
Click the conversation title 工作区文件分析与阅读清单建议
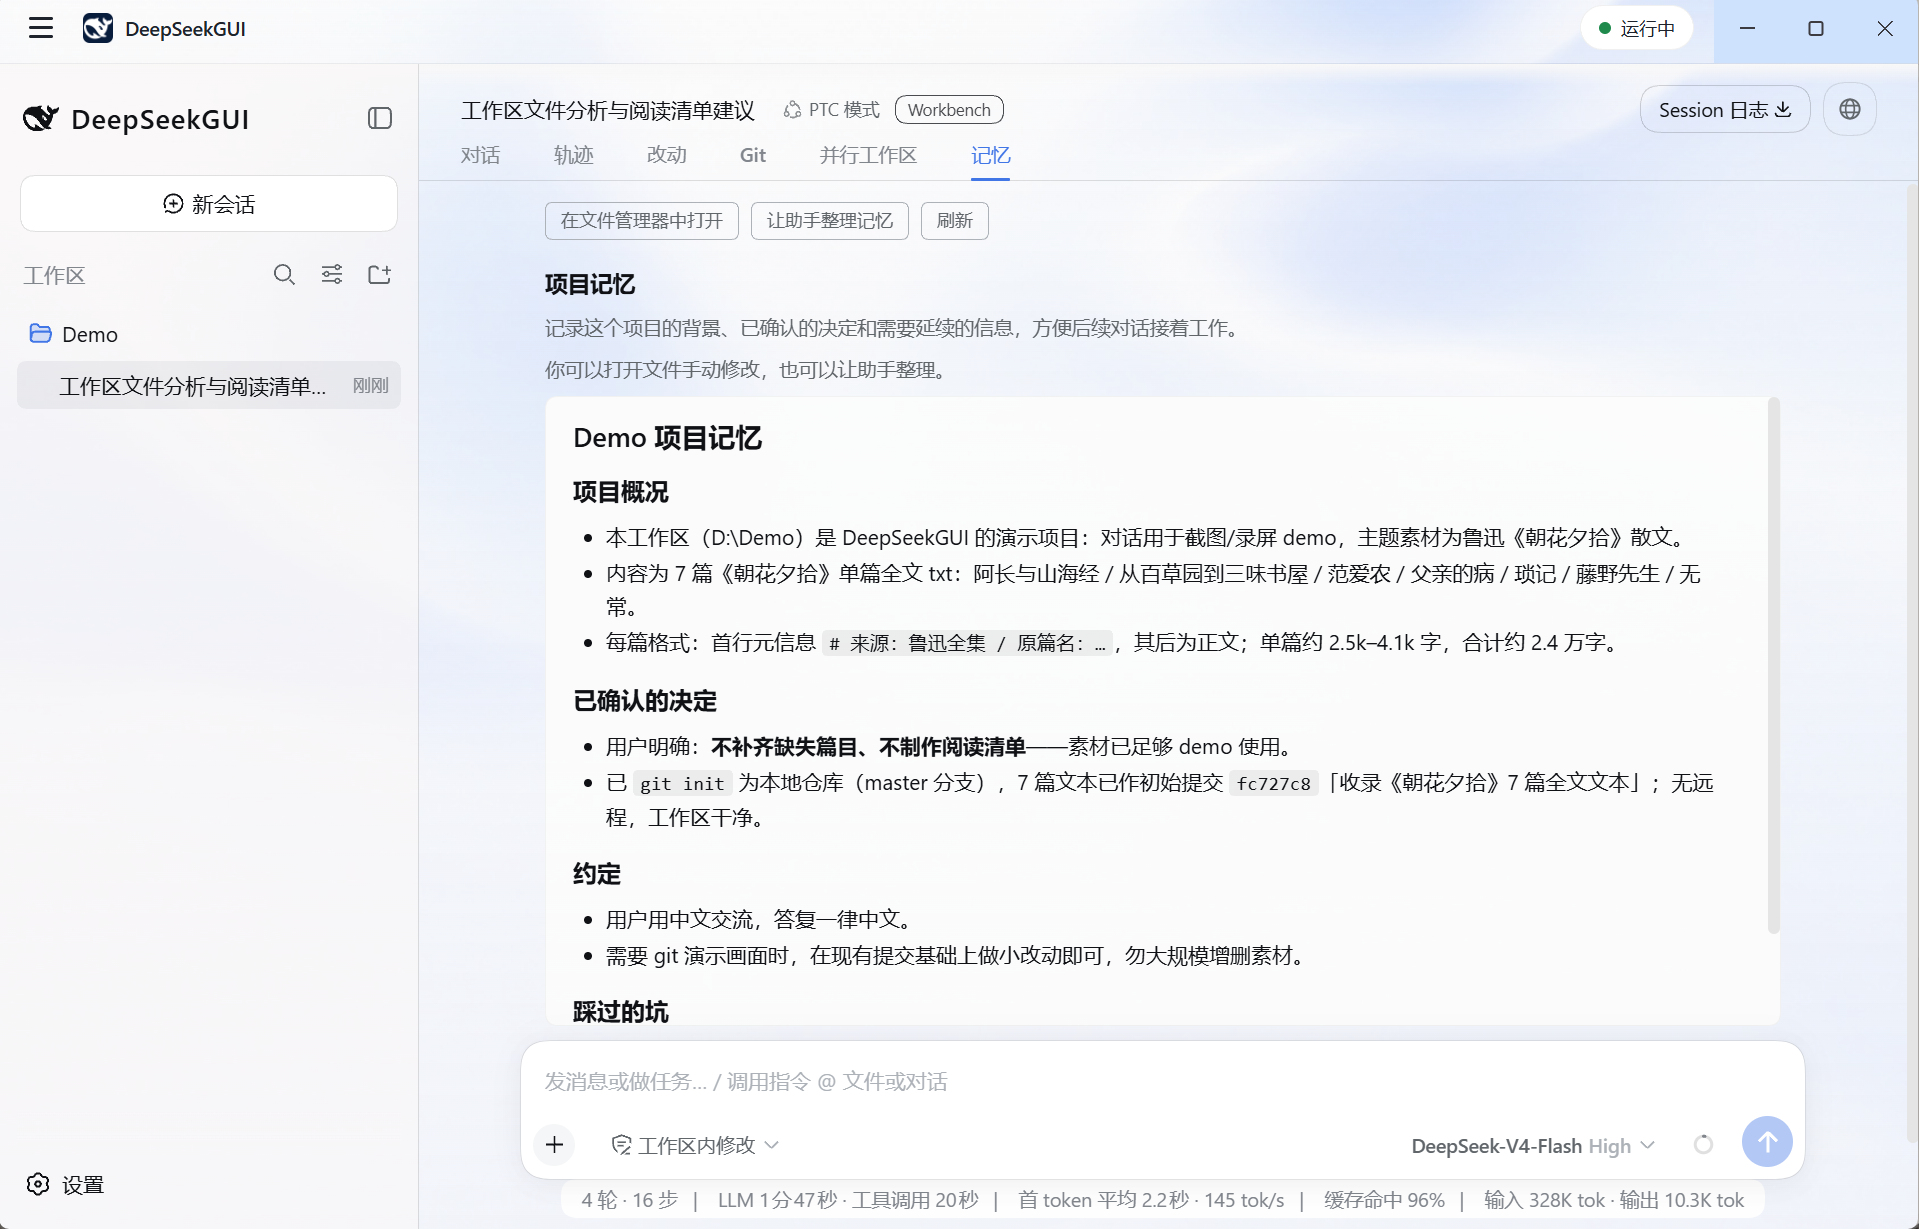(608, 110)
